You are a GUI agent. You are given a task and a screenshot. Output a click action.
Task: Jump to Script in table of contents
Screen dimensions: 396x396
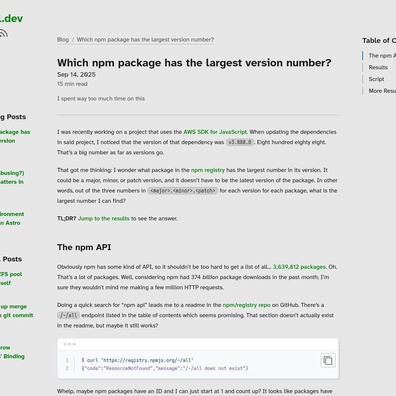click(376, 79)
